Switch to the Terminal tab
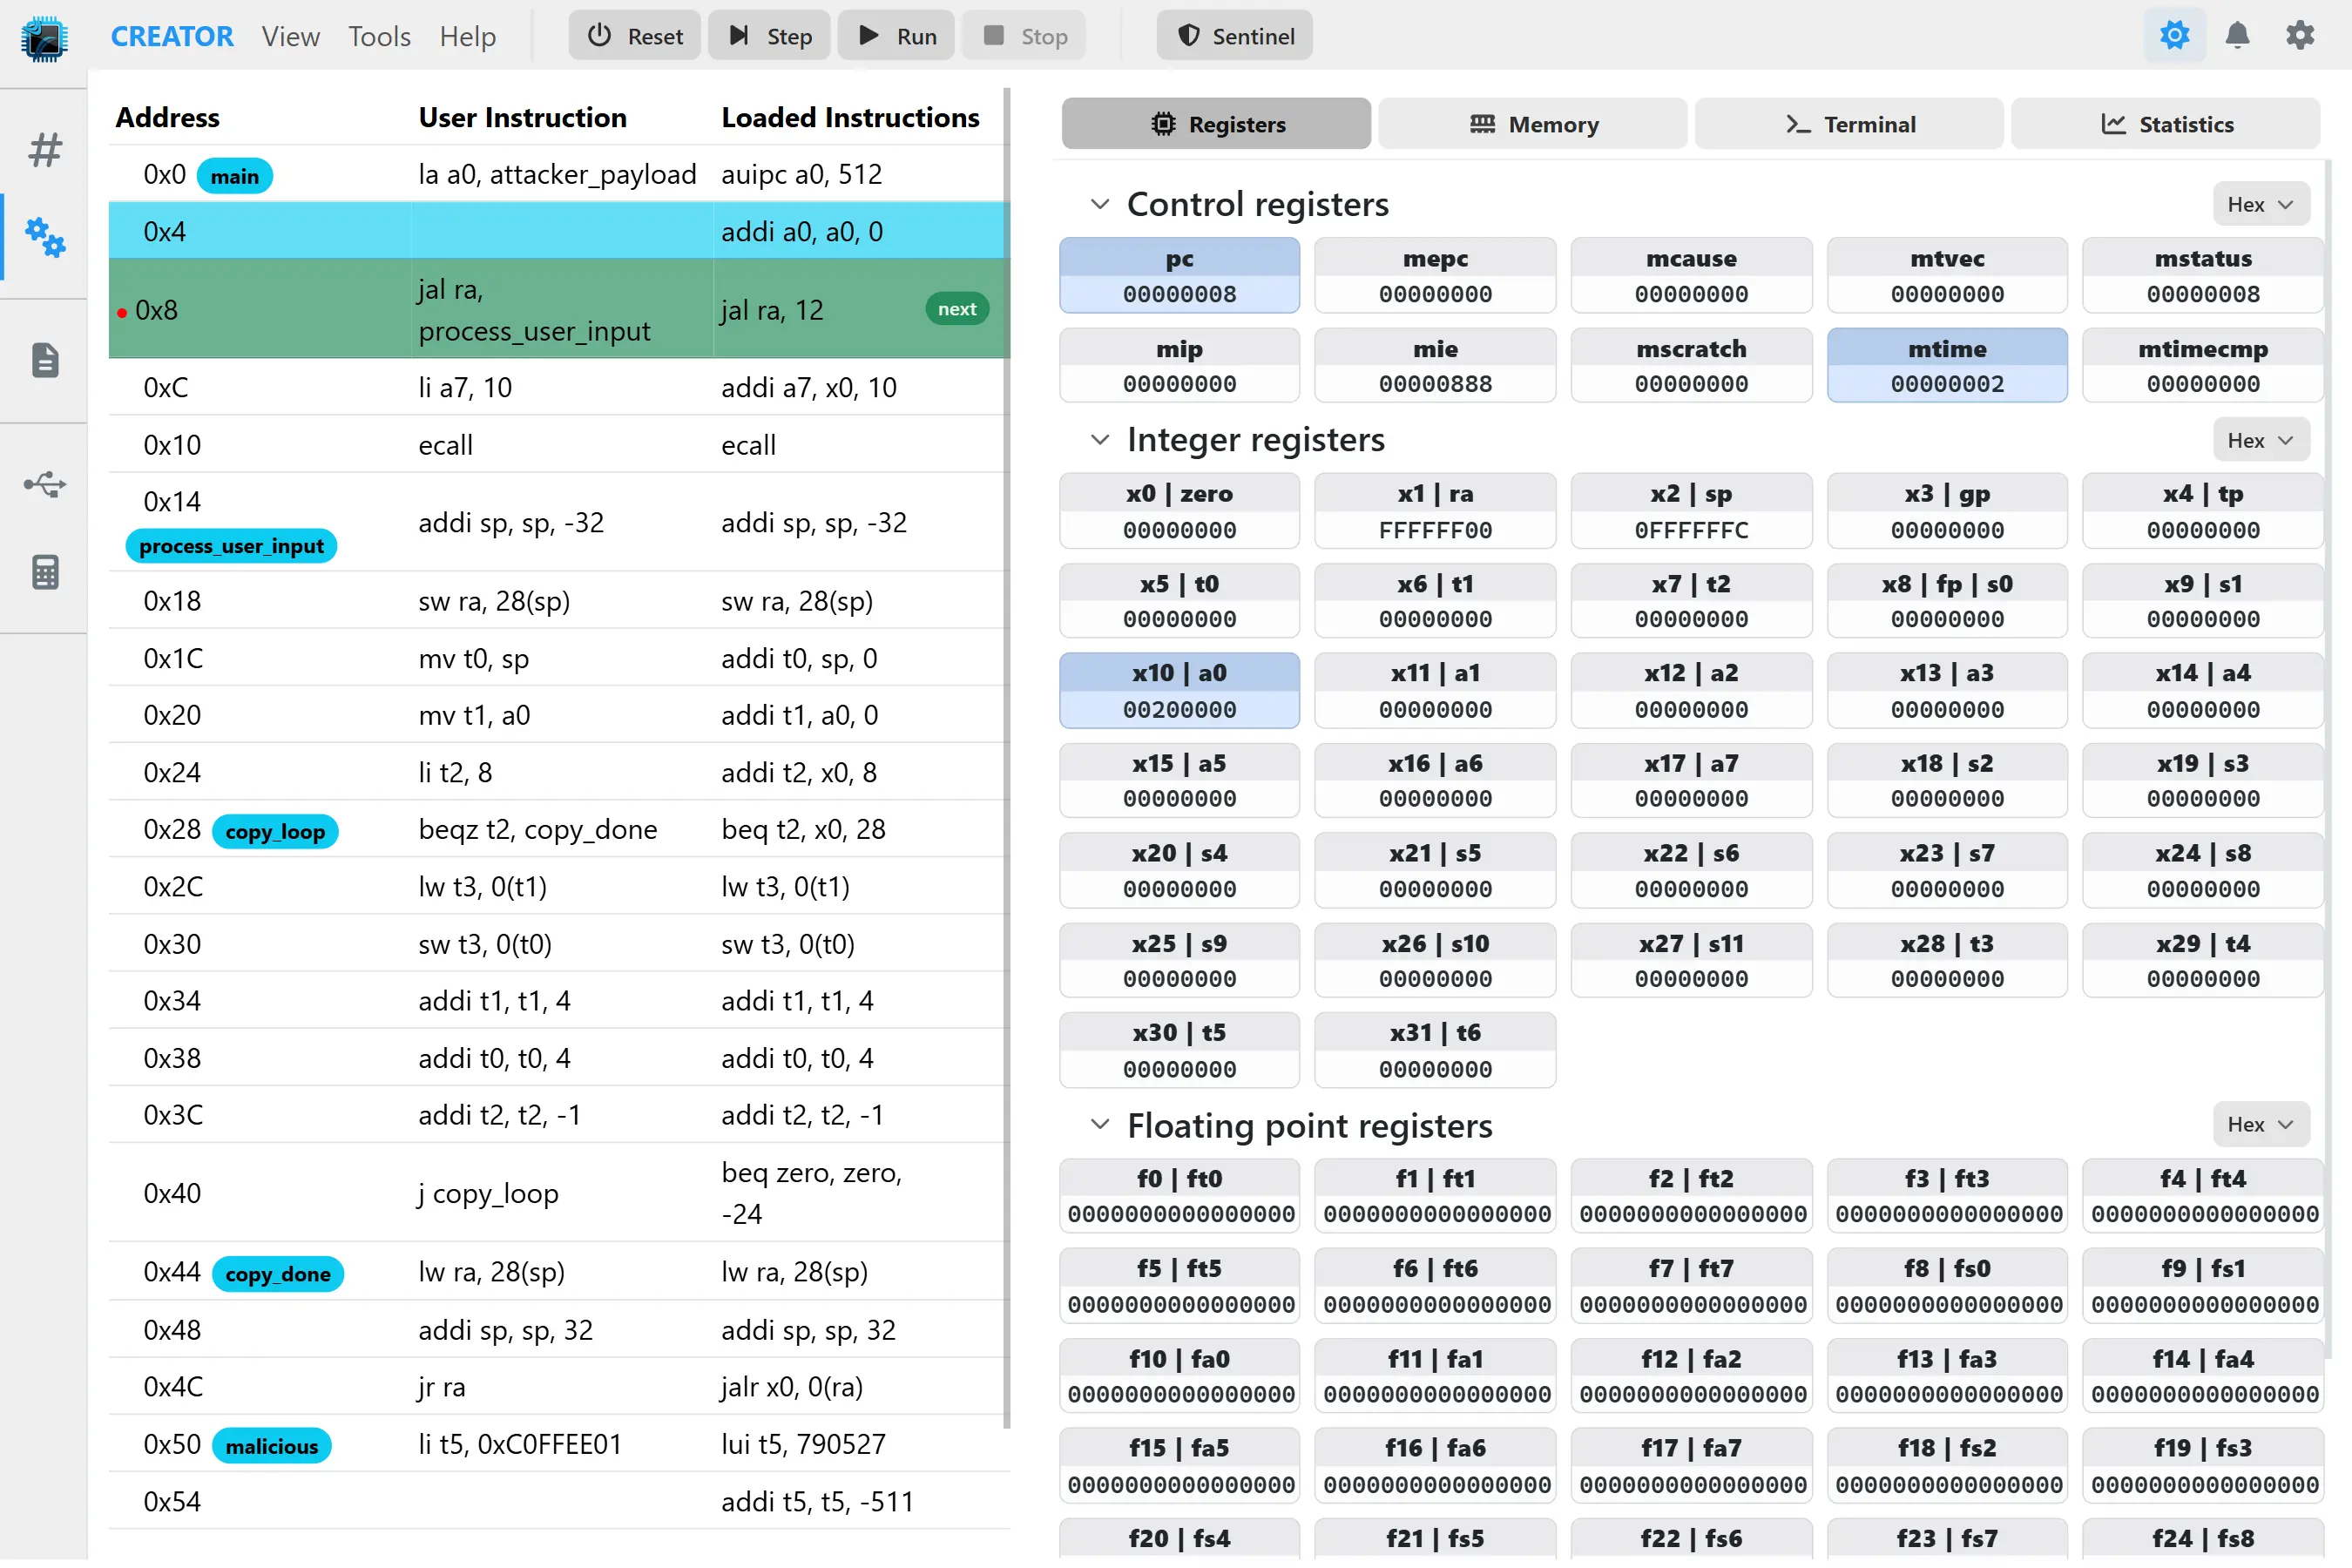Viewport: 2352px width, 1568px height. pos(1849,124)
